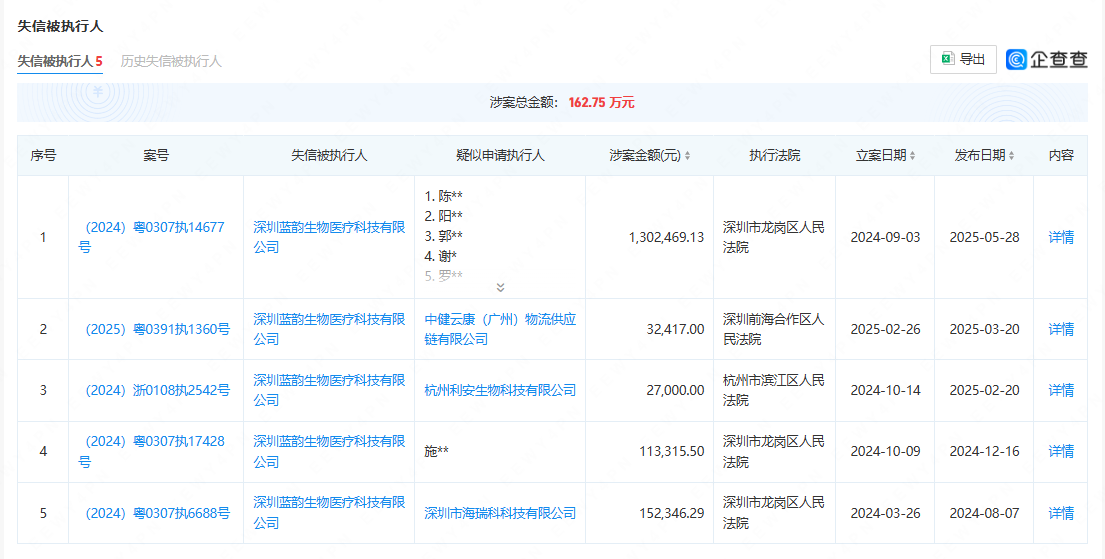Click amount 1,302,469.13
This screenshot has height=559, width=1105.
click(x=666, y=238)
